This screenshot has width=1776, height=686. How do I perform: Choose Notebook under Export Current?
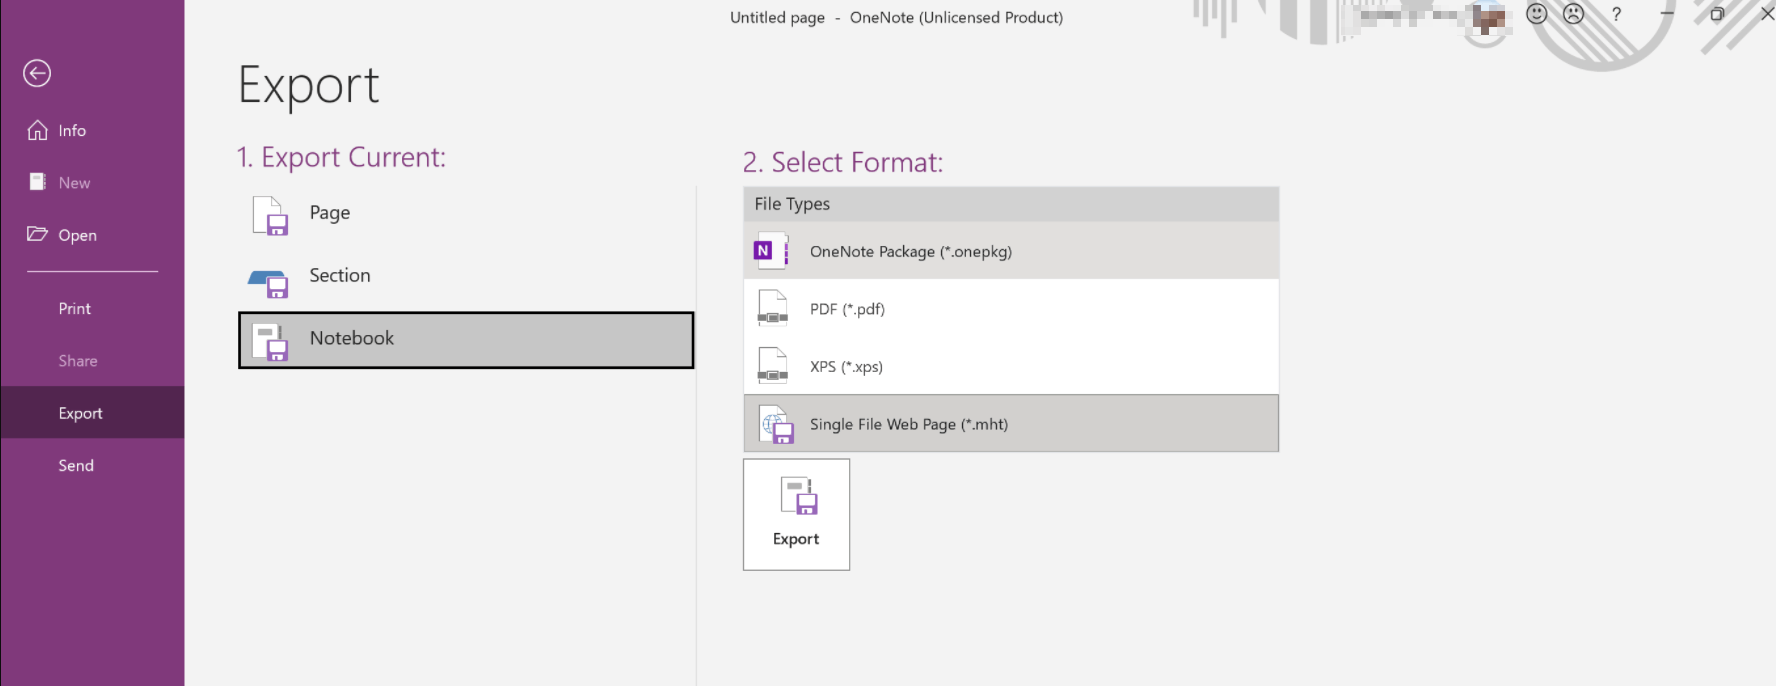(x=466, y=340)
